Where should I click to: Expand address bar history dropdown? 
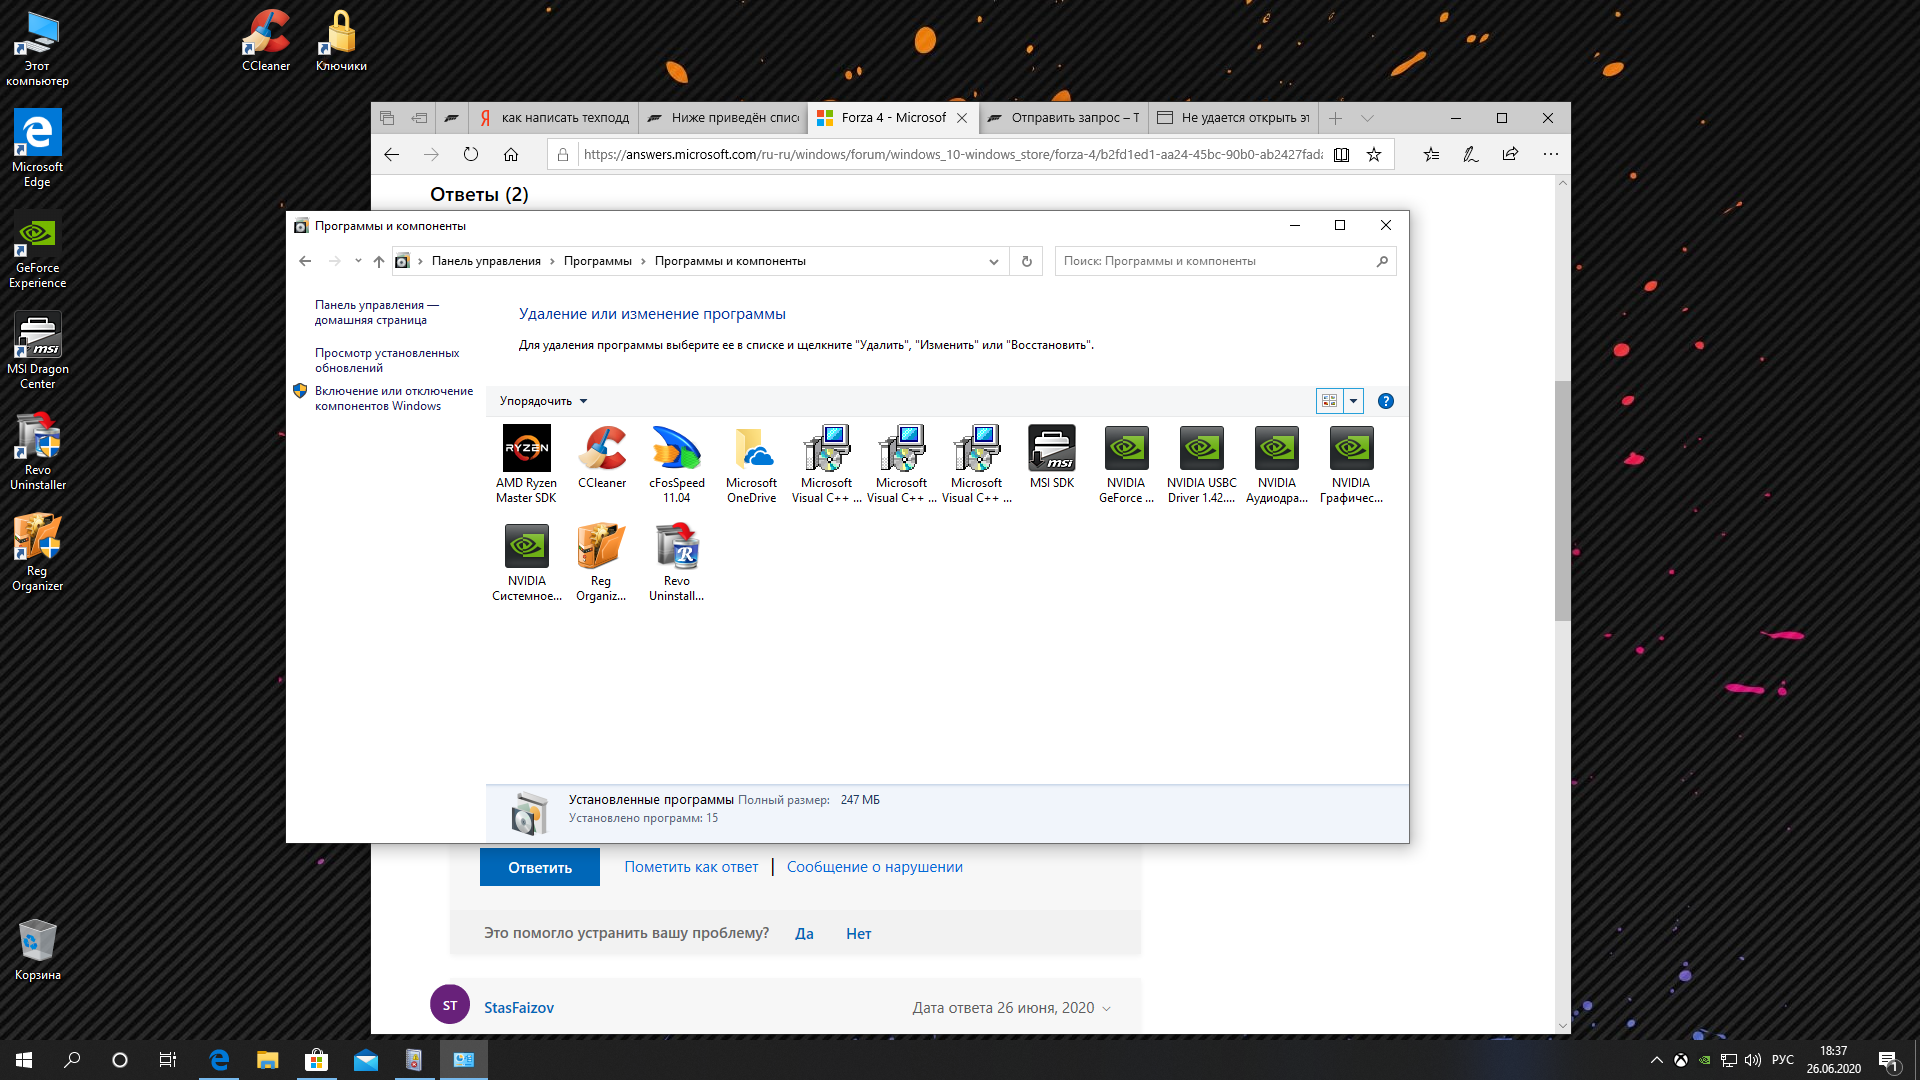993,261
